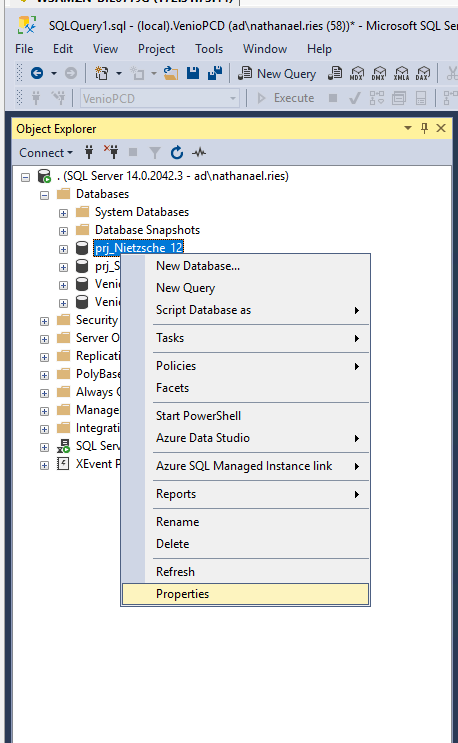Click the Save disk icon
Screen dimensions: 458x743
point(193,73)
